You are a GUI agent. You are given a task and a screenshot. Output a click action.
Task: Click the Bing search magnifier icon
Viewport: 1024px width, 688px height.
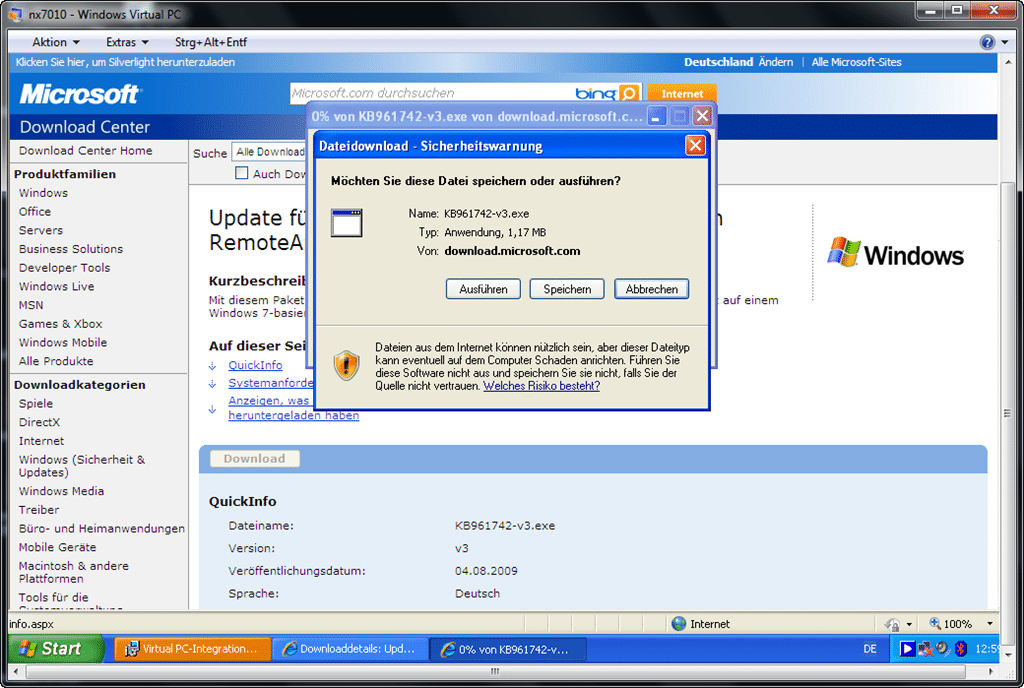coord(629,93)
